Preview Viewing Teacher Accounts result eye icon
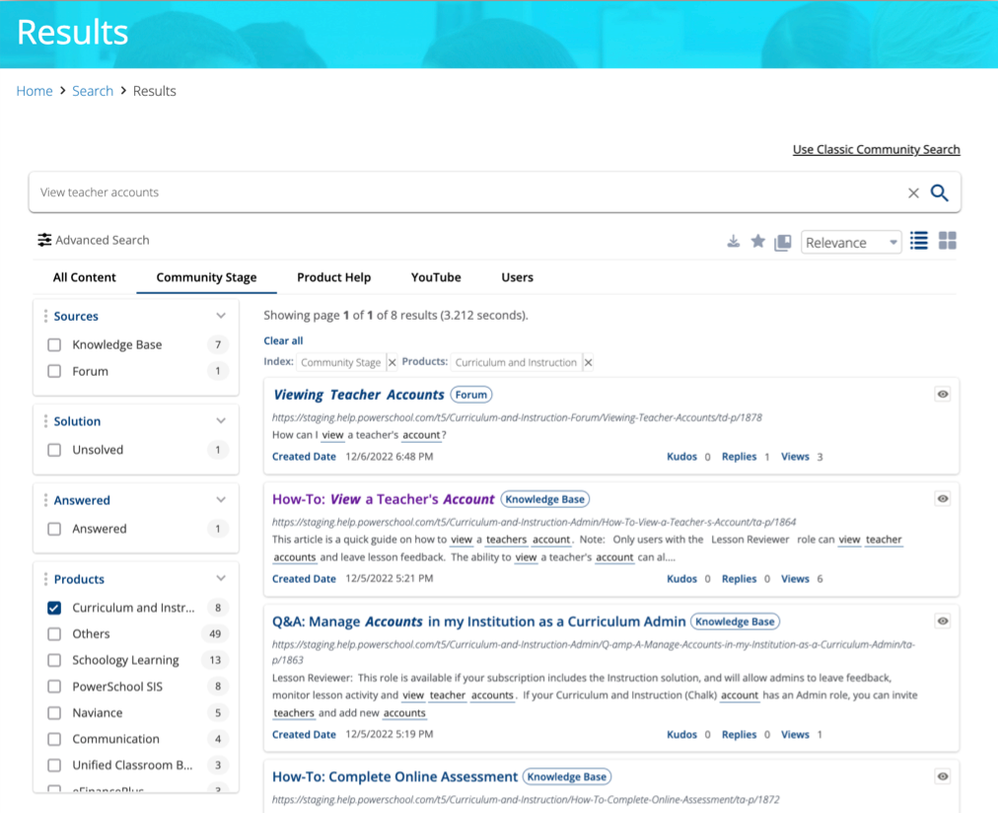This screenshot has height=813, width=998. (x=942, y=395)
